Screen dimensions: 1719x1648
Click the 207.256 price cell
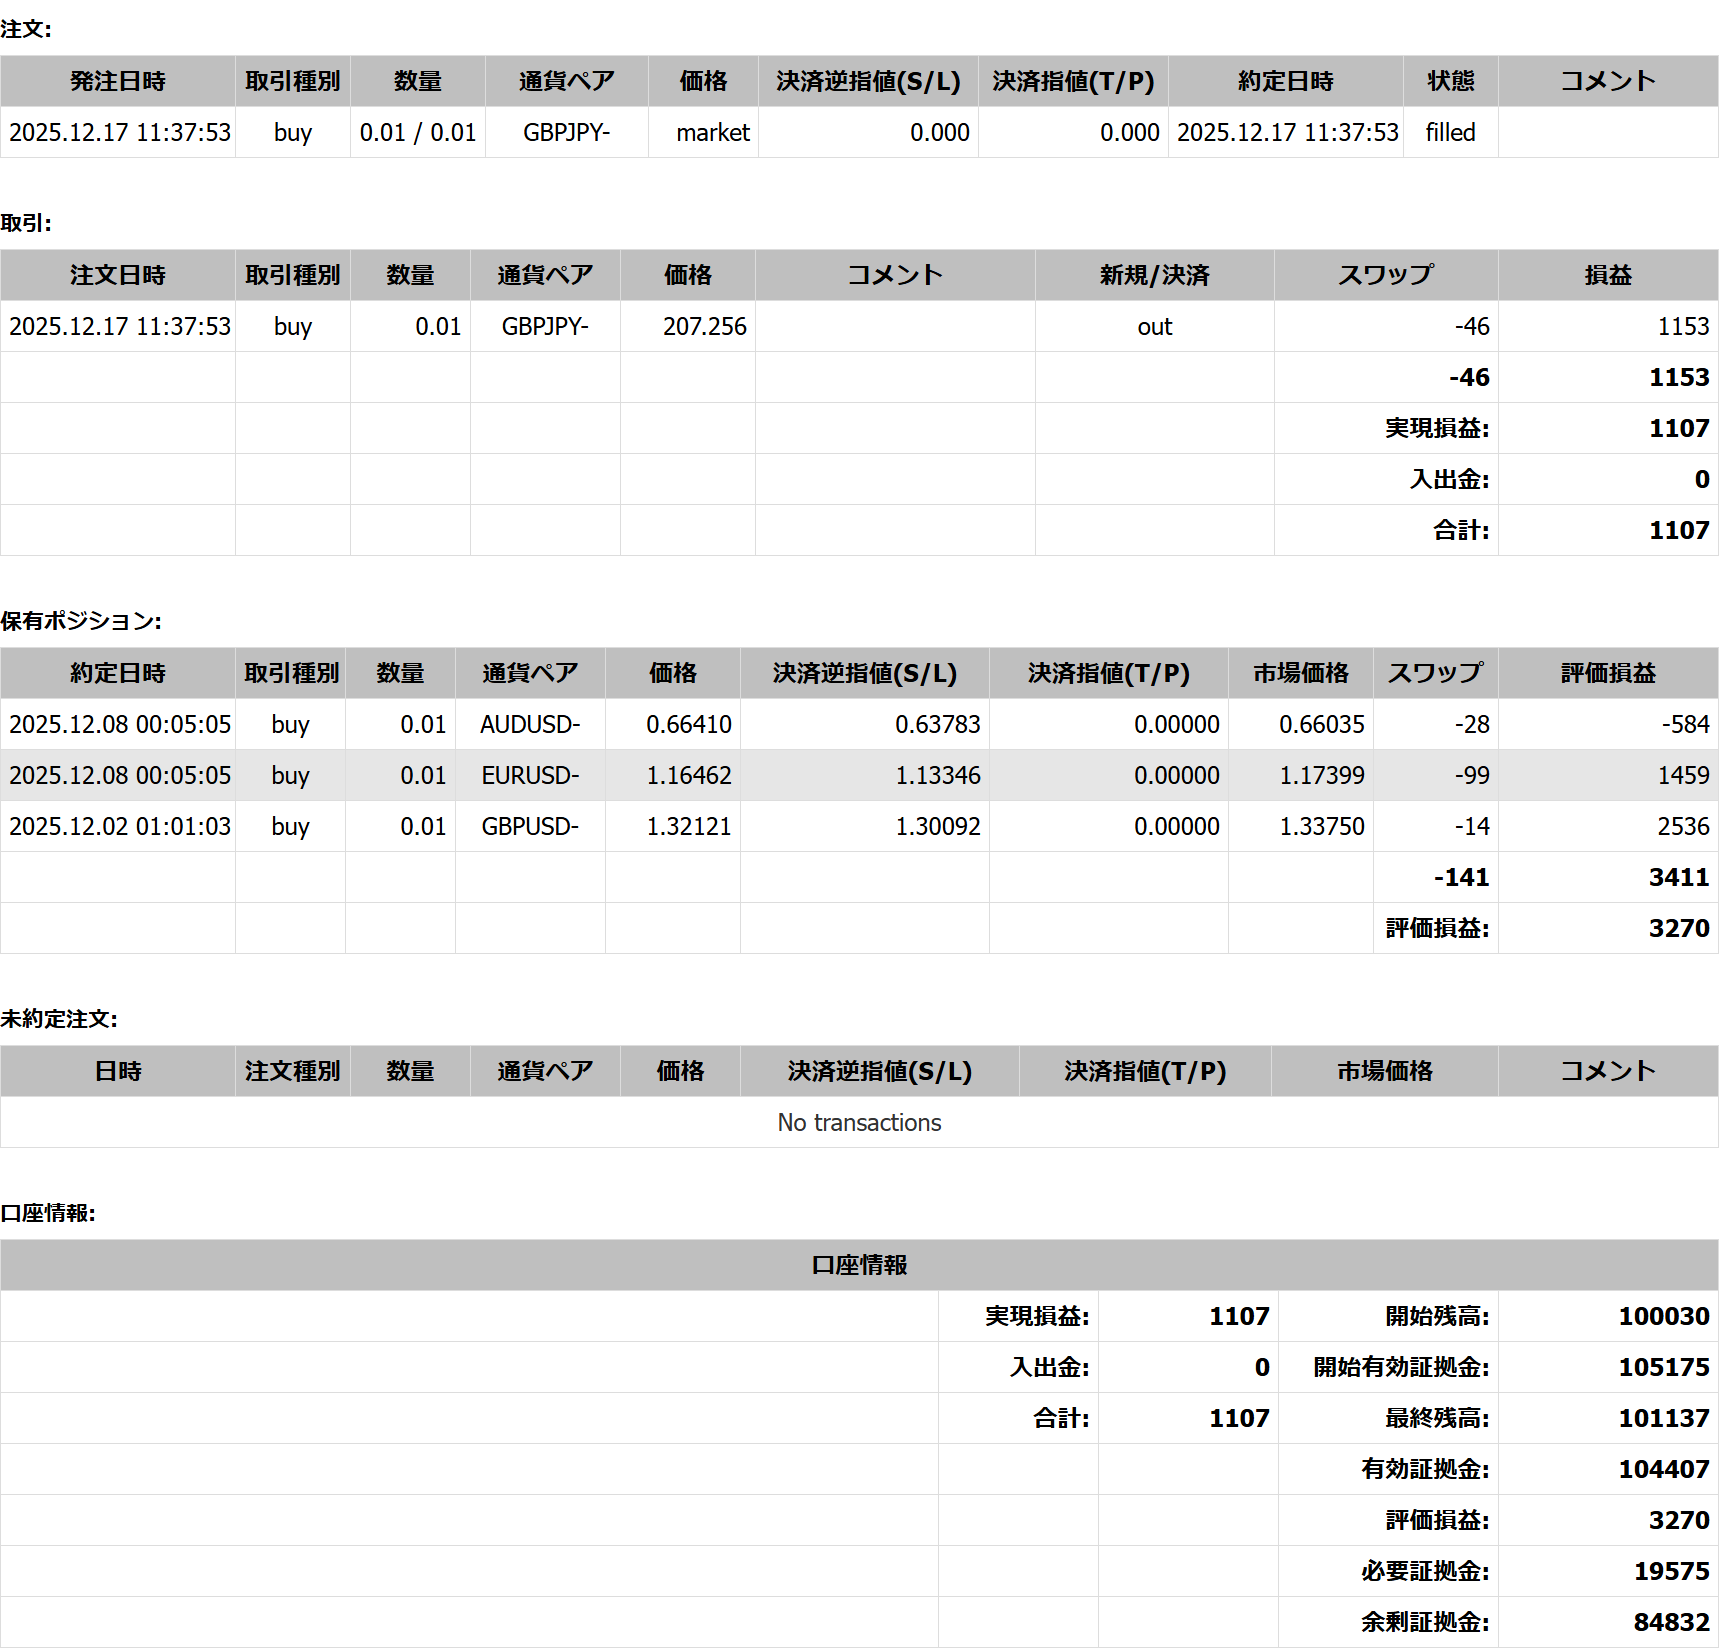tap(704, 326)
